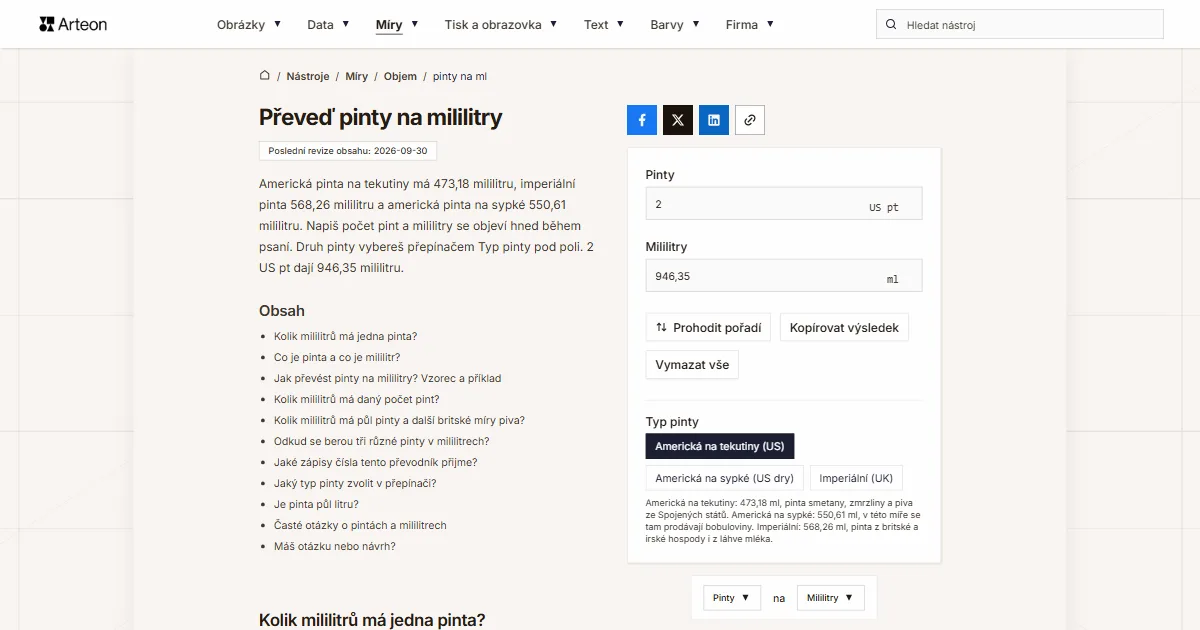
Task: Click Kopírovat výsledek button
Action: 844,327
